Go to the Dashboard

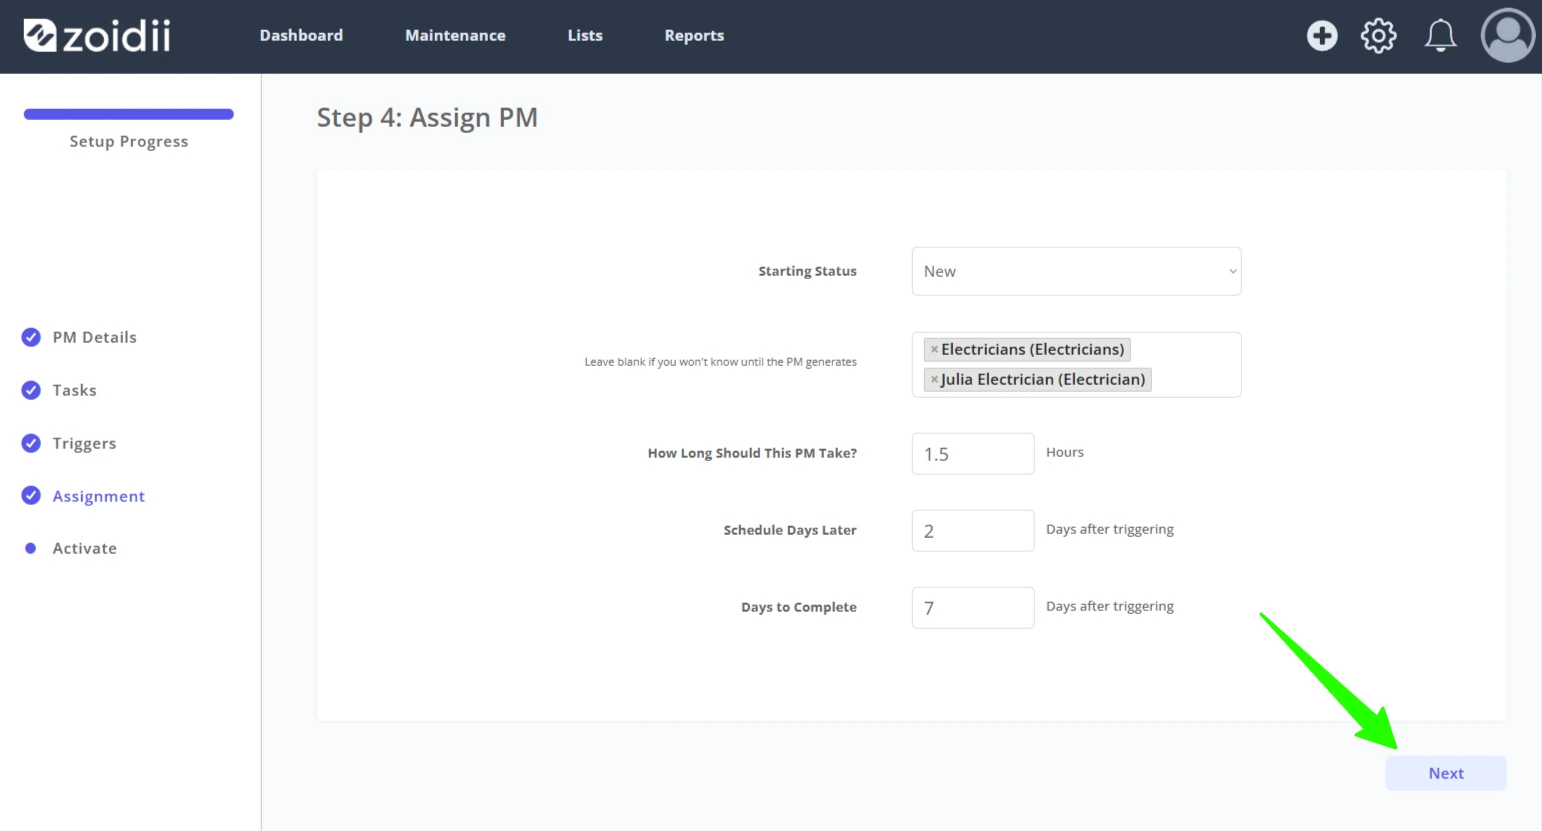(x=301, y=36)
